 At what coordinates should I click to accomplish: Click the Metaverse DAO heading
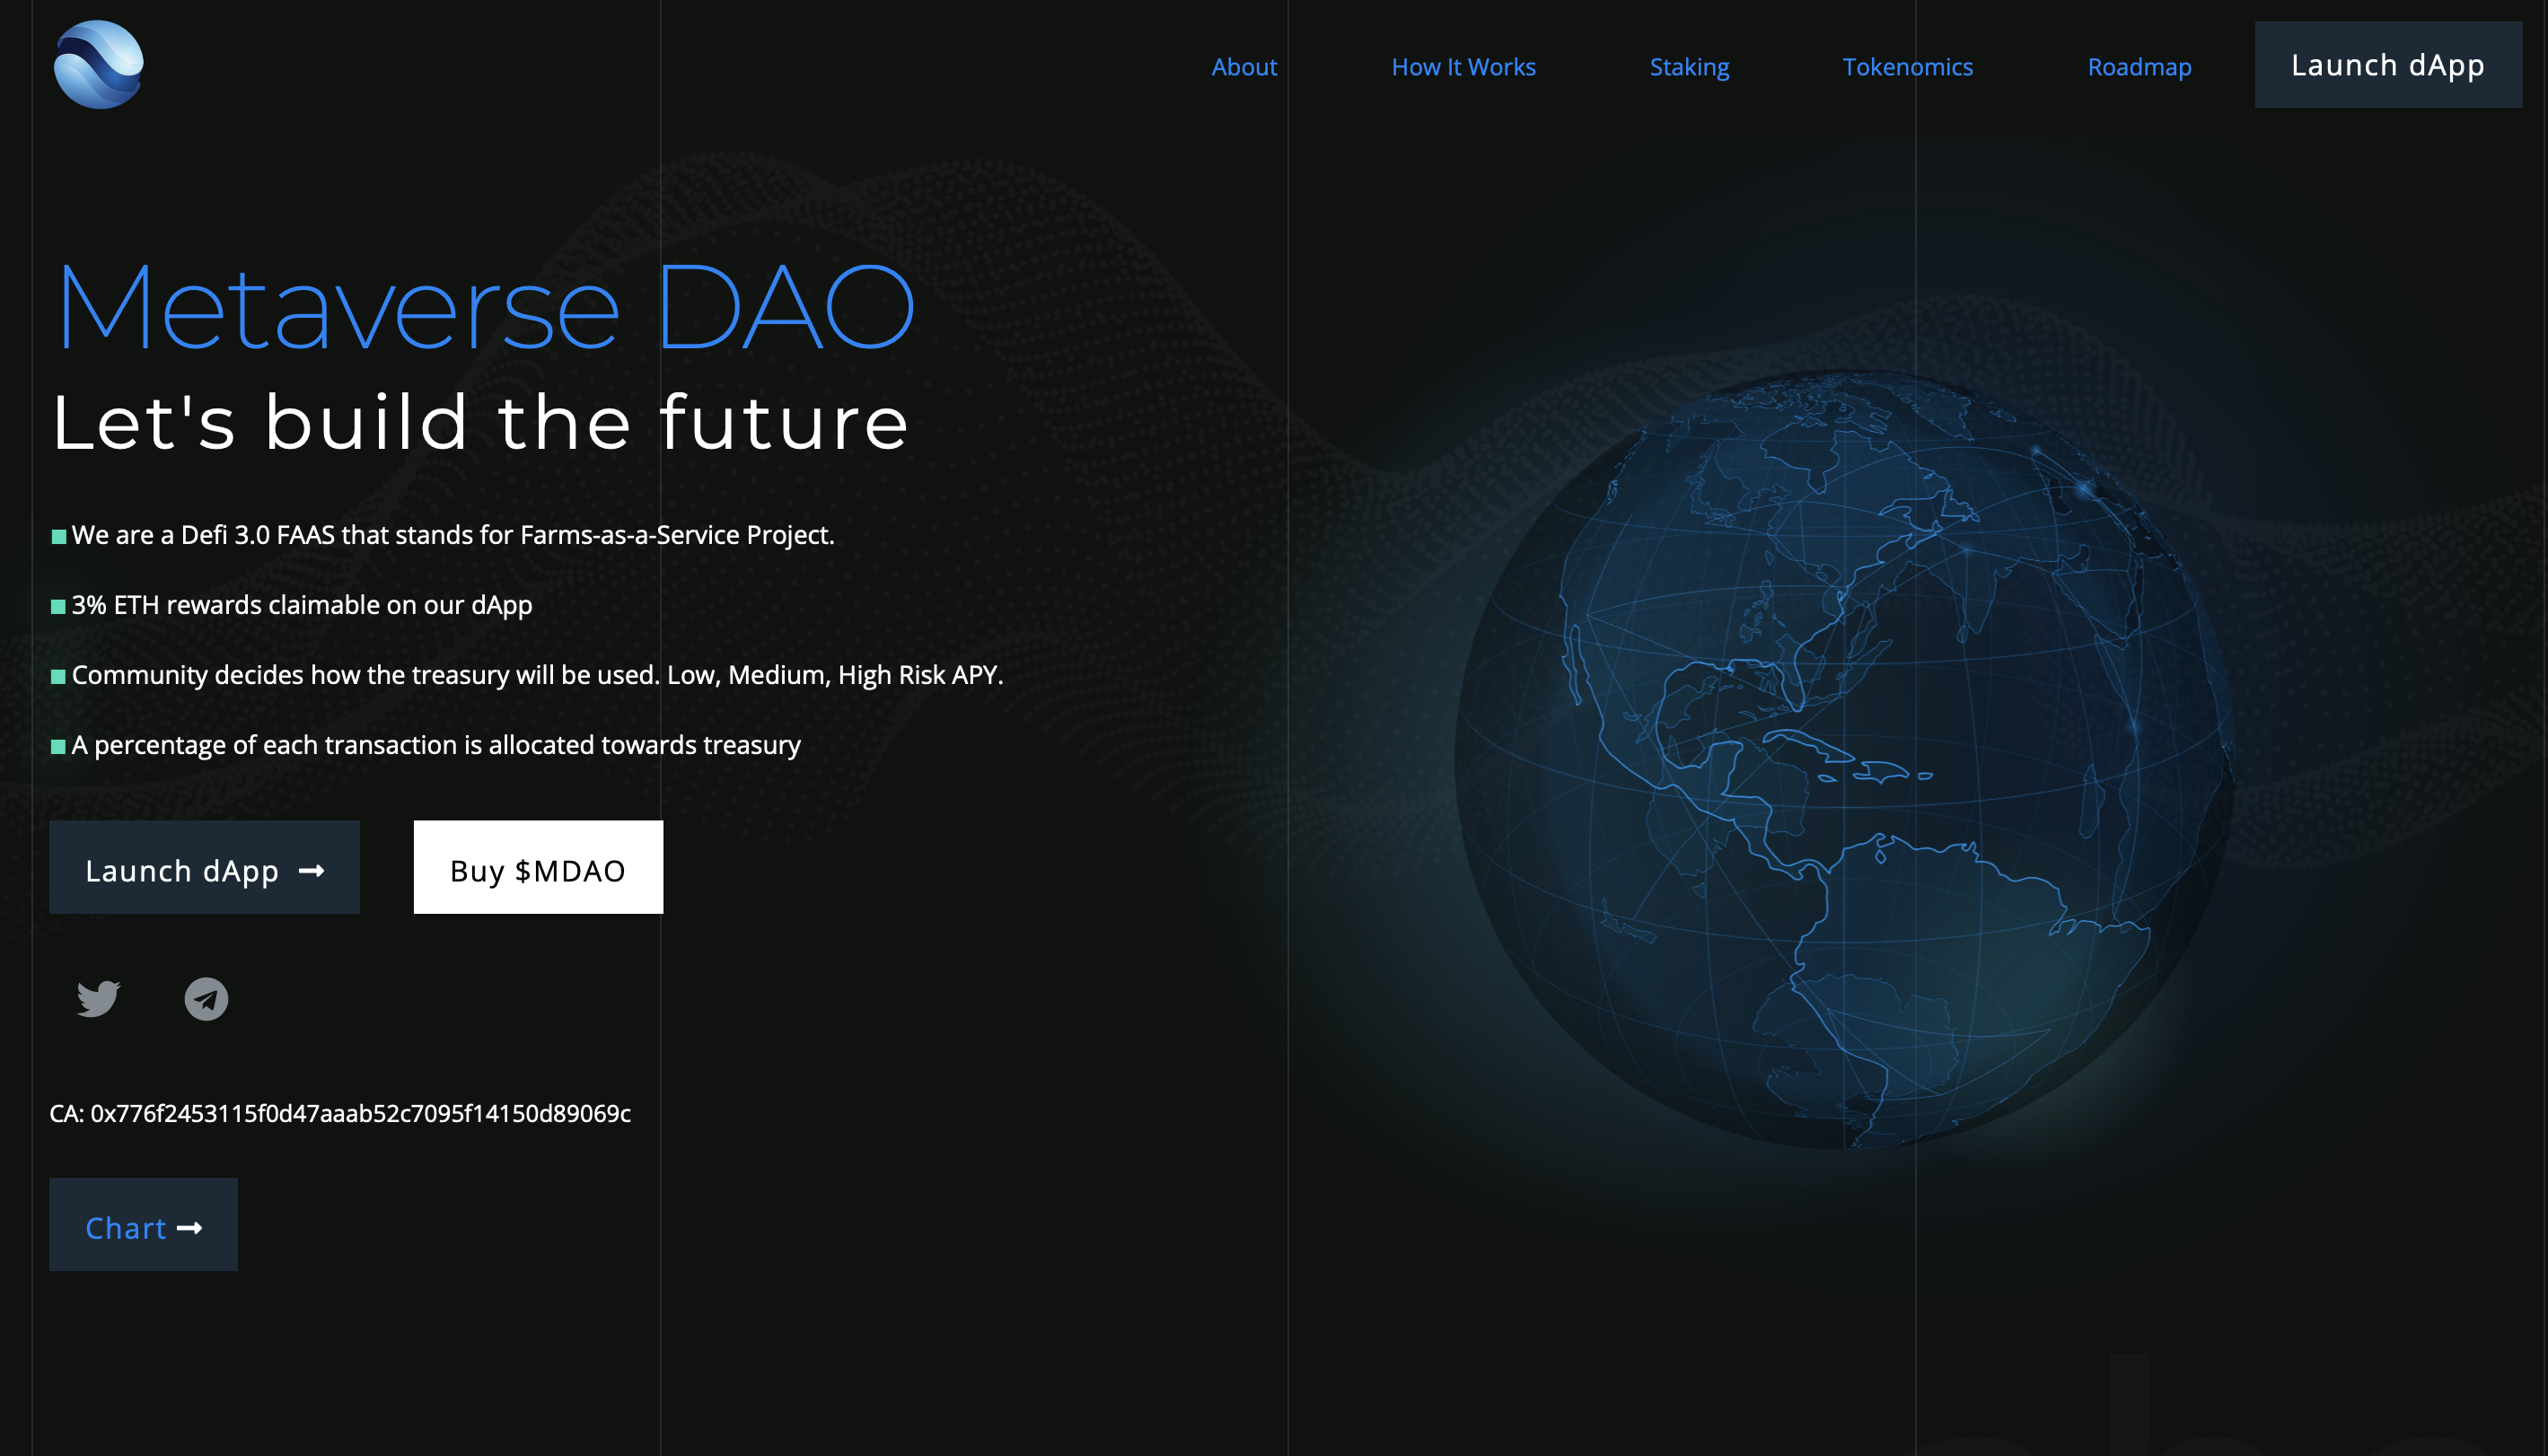tap(484, 305)
